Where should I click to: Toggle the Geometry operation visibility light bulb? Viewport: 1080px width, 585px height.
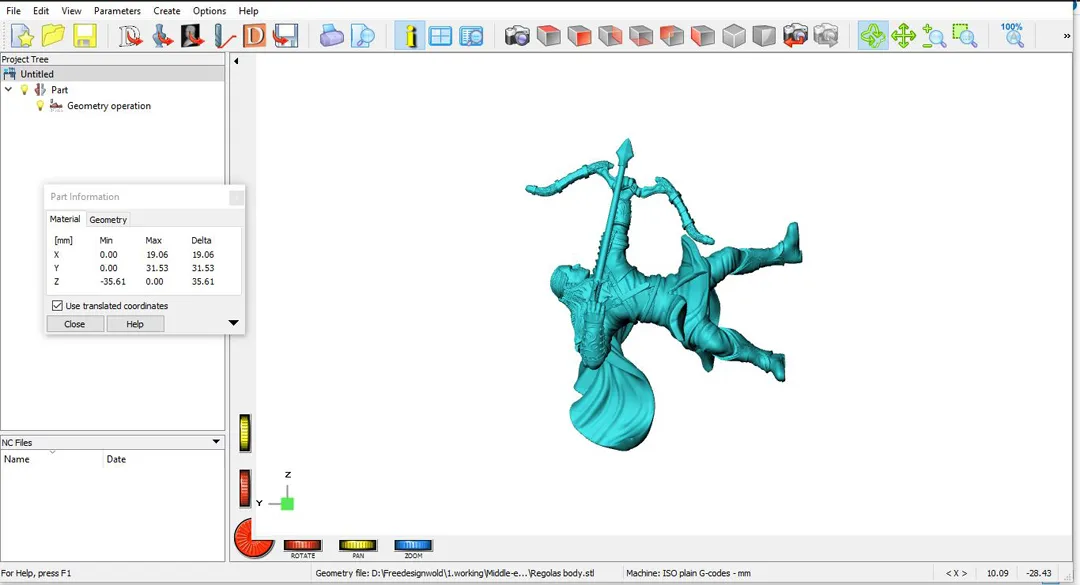tap(40, 105)
